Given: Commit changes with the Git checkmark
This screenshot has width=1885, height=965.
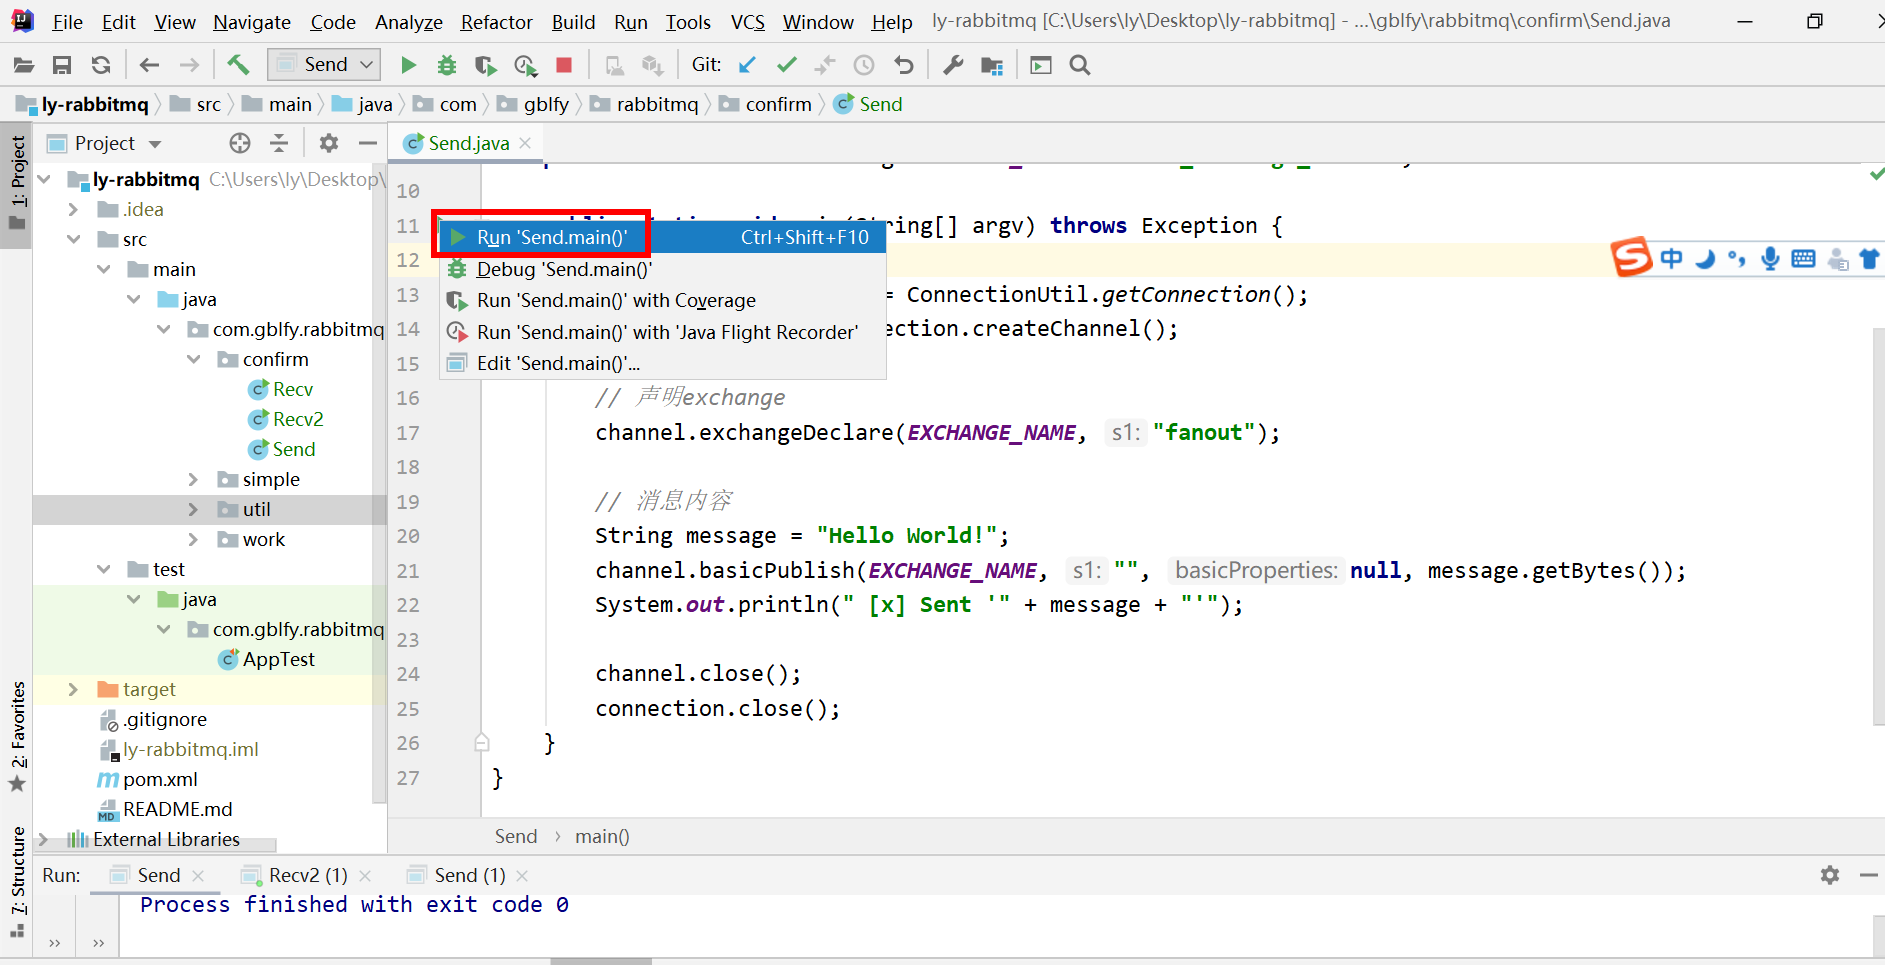Looking at the screenshot, I should click(787, 65).
